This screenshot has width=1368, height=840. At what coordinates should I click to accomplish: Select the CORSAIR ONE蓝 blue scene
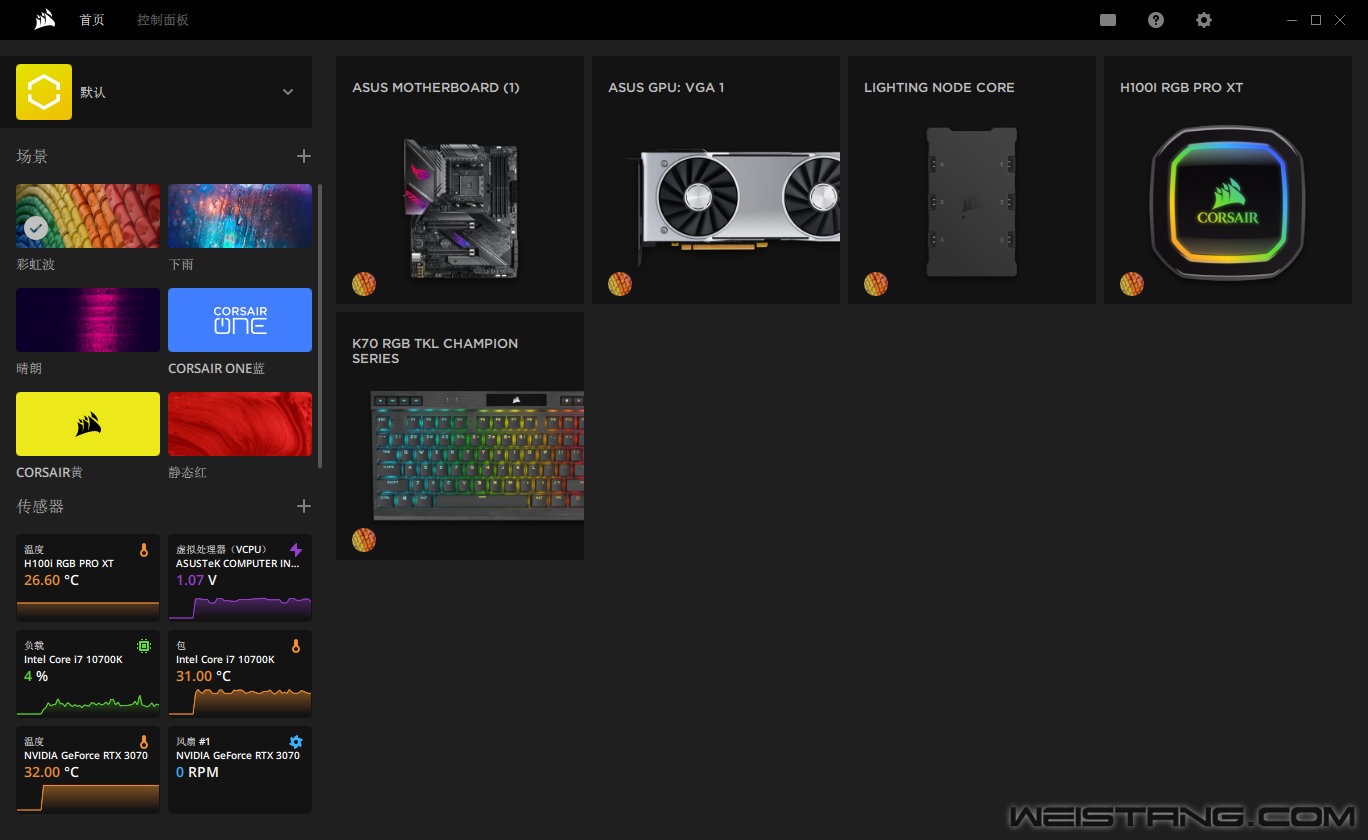pyautogui.click(x=240, y=320)
